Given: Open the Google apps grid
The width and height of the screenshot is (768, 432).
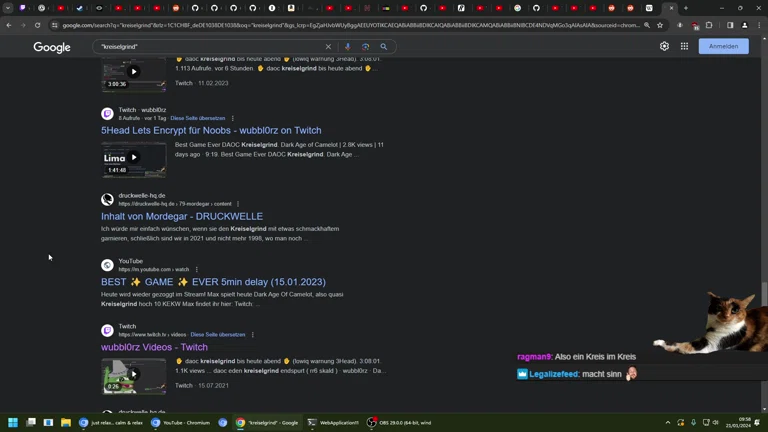Looking at the screenshot, I should 684,46.
